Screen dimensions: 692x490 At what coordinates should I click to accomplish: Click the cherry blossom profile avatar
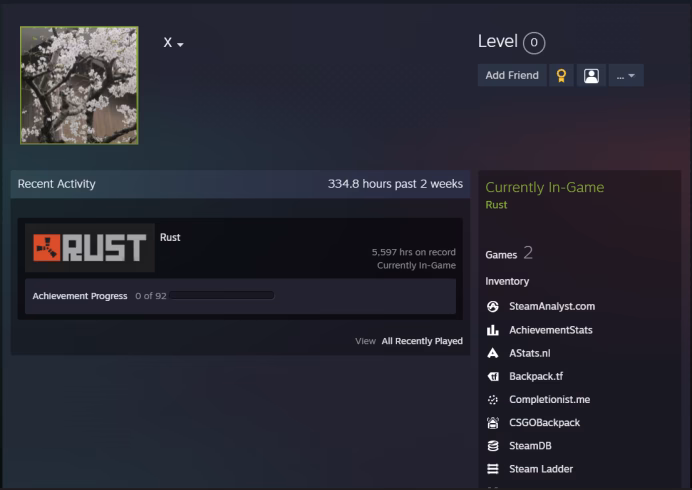click(79, 85)
